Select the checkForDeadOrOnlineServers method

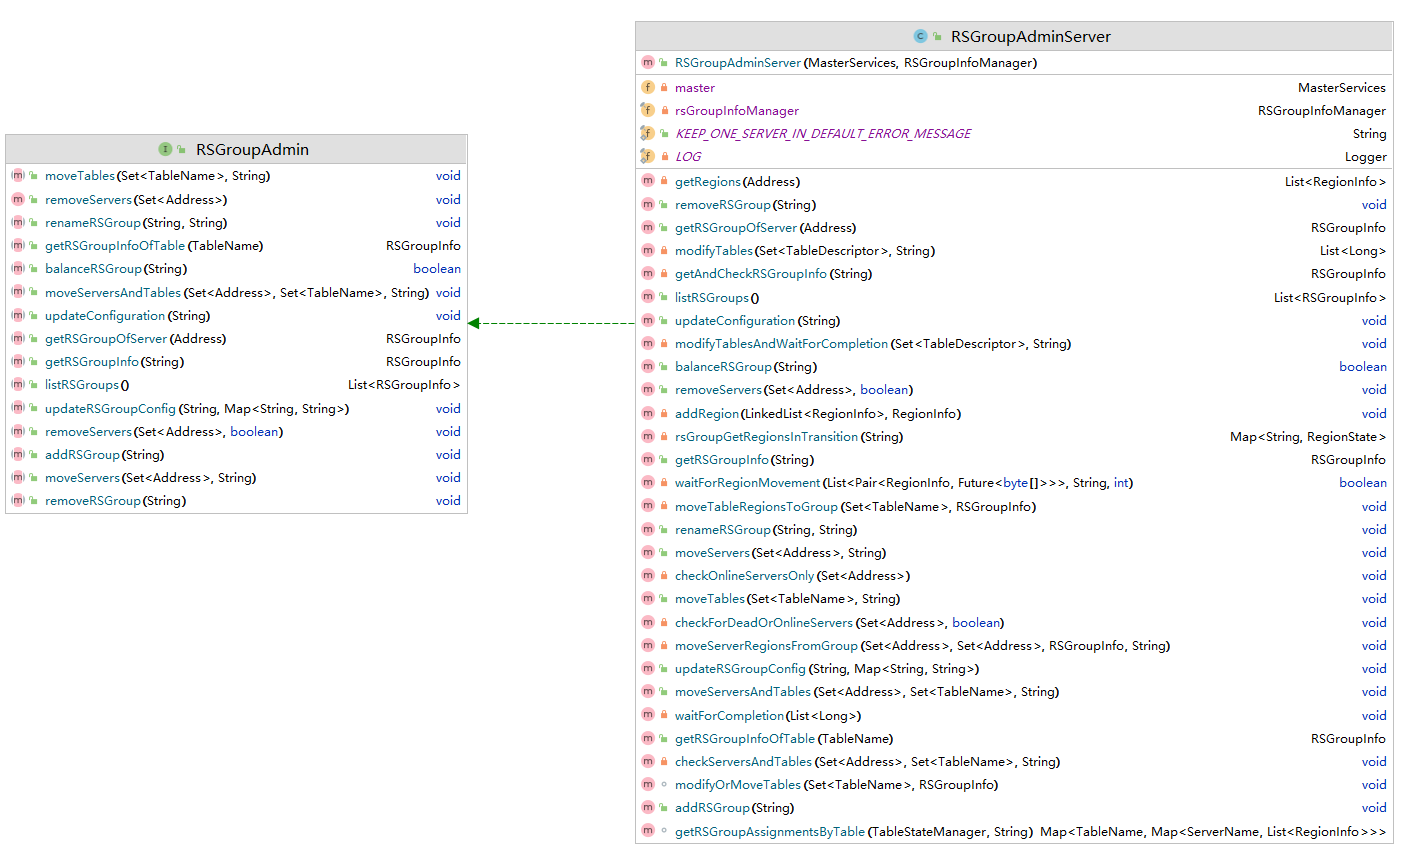coord(763,623)
